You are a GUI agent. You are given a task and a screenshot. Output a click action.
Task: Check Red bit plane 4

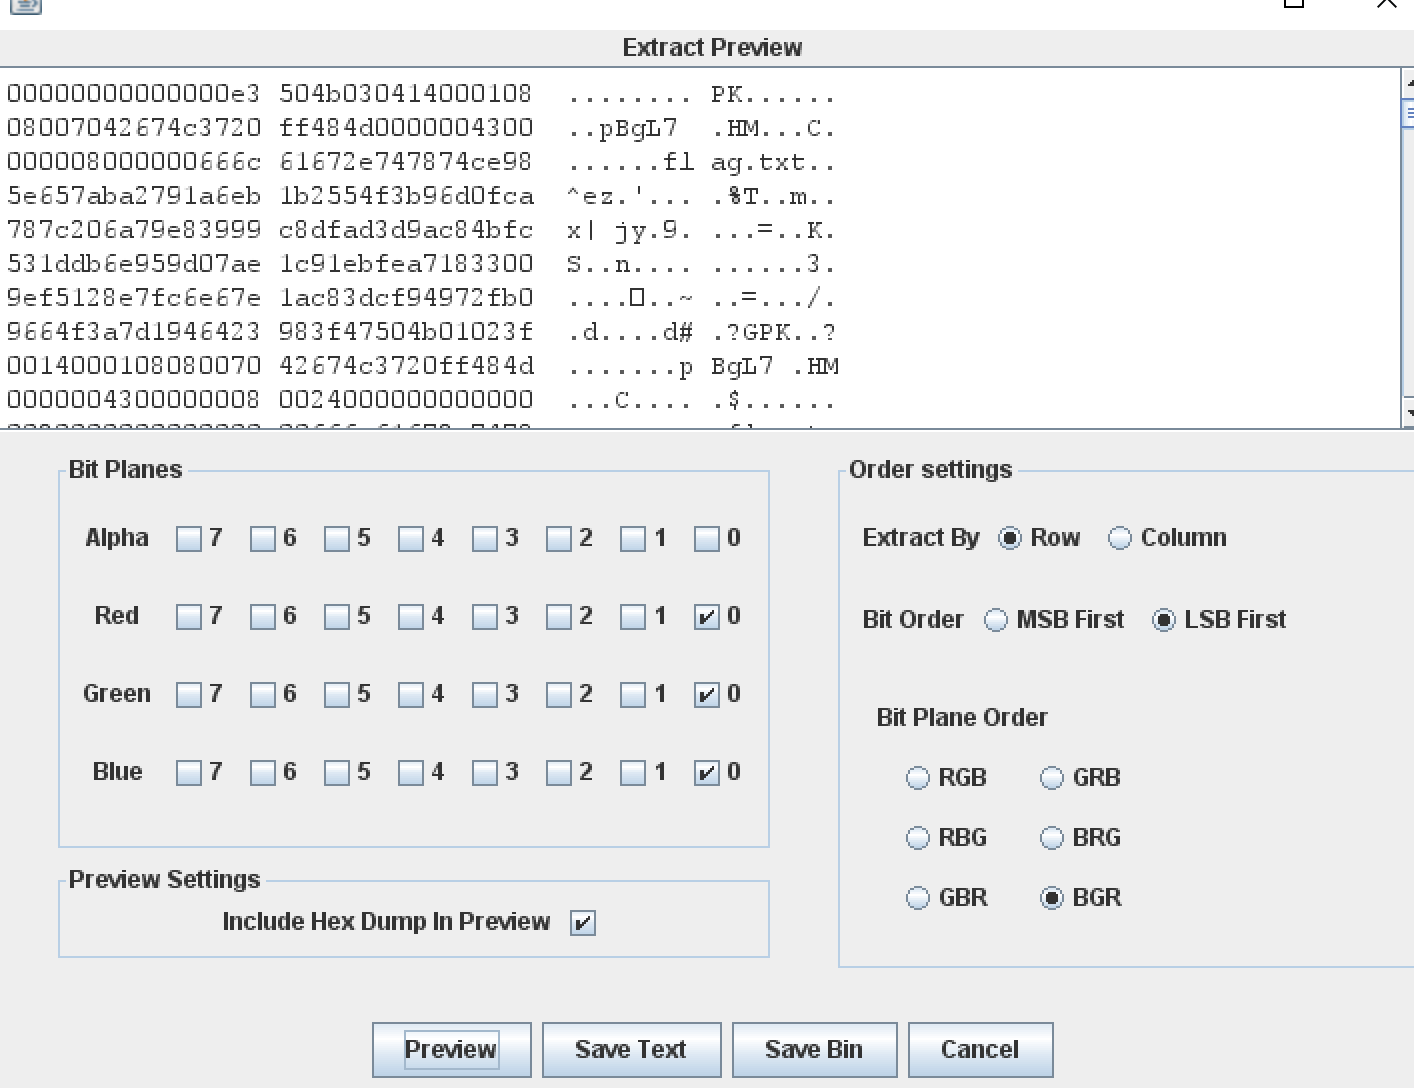(x=411, y=617)
